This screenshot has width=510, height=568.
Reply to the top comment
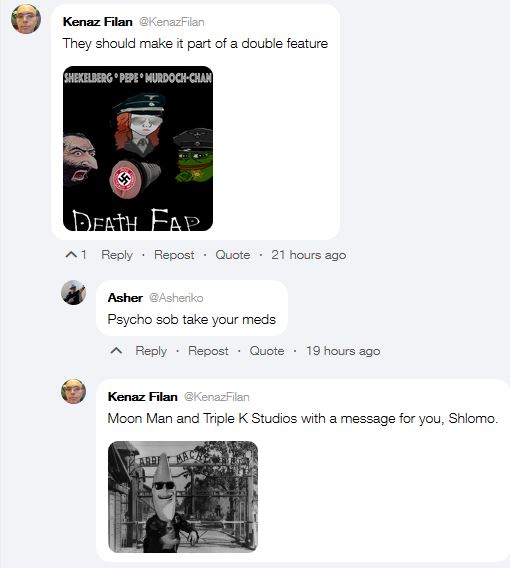click(x=117, y=255)
